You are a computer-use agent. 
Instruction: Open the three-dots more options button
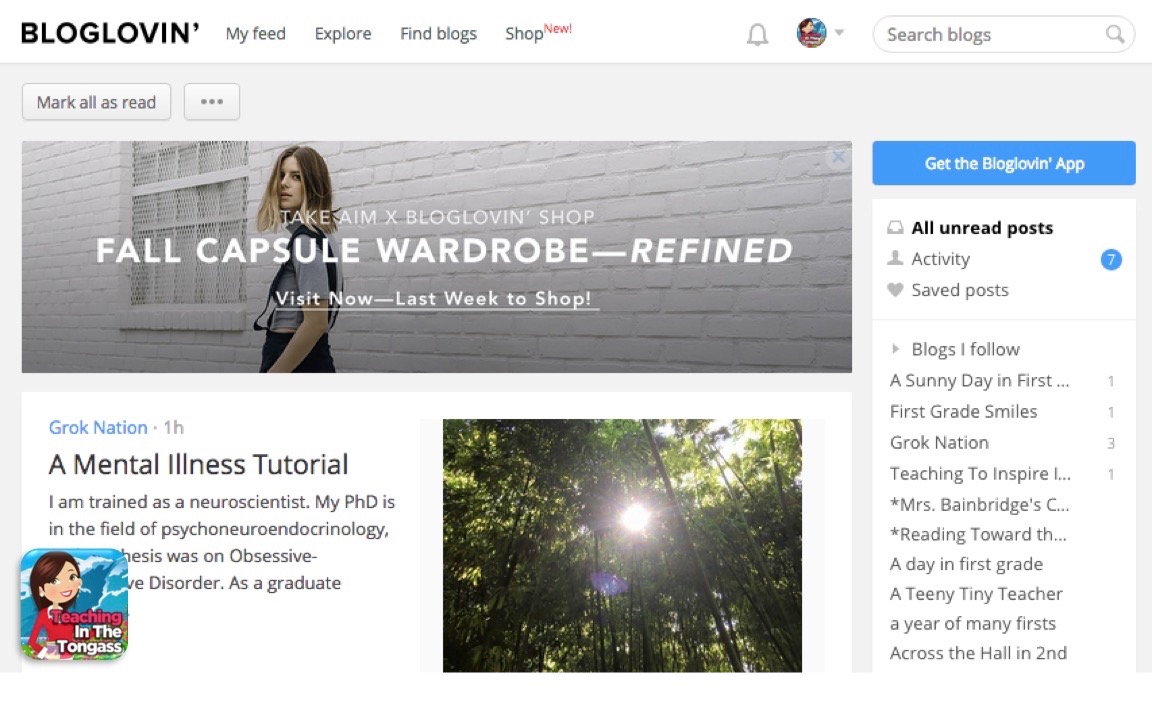pos(212,102)
